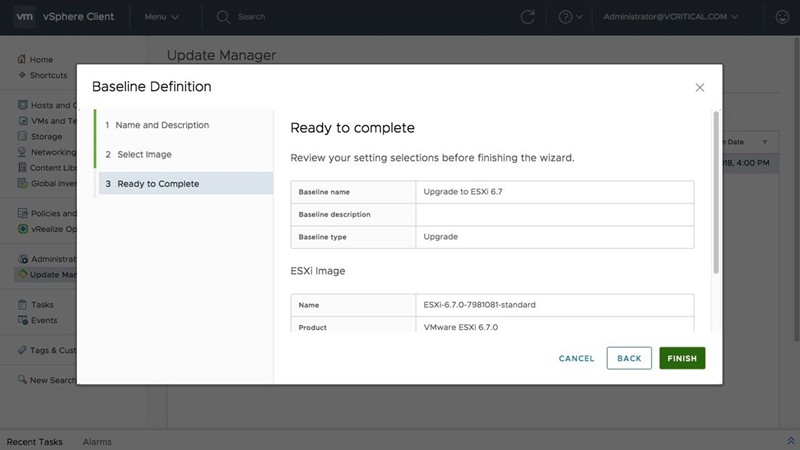Click the search magnifier icon
Screen dimensions: 800x450
[x=223, y=17]
